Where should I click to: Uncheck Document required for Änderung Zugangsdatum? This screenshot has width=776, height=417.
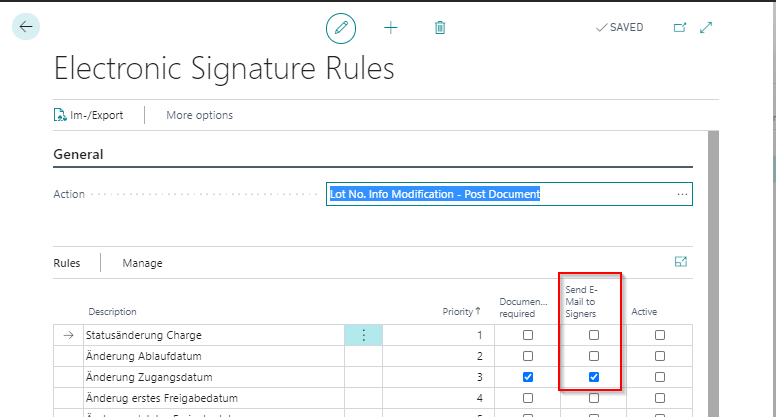528,377
